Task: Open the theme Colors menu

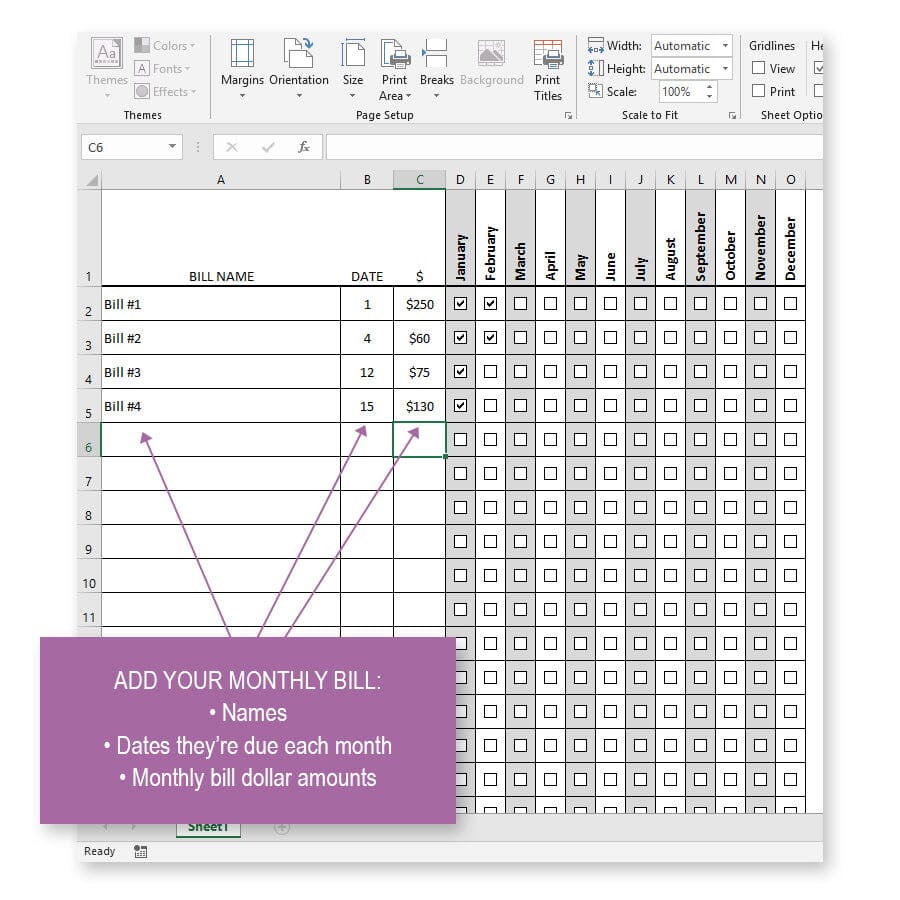Action: (x=168, y=46)
